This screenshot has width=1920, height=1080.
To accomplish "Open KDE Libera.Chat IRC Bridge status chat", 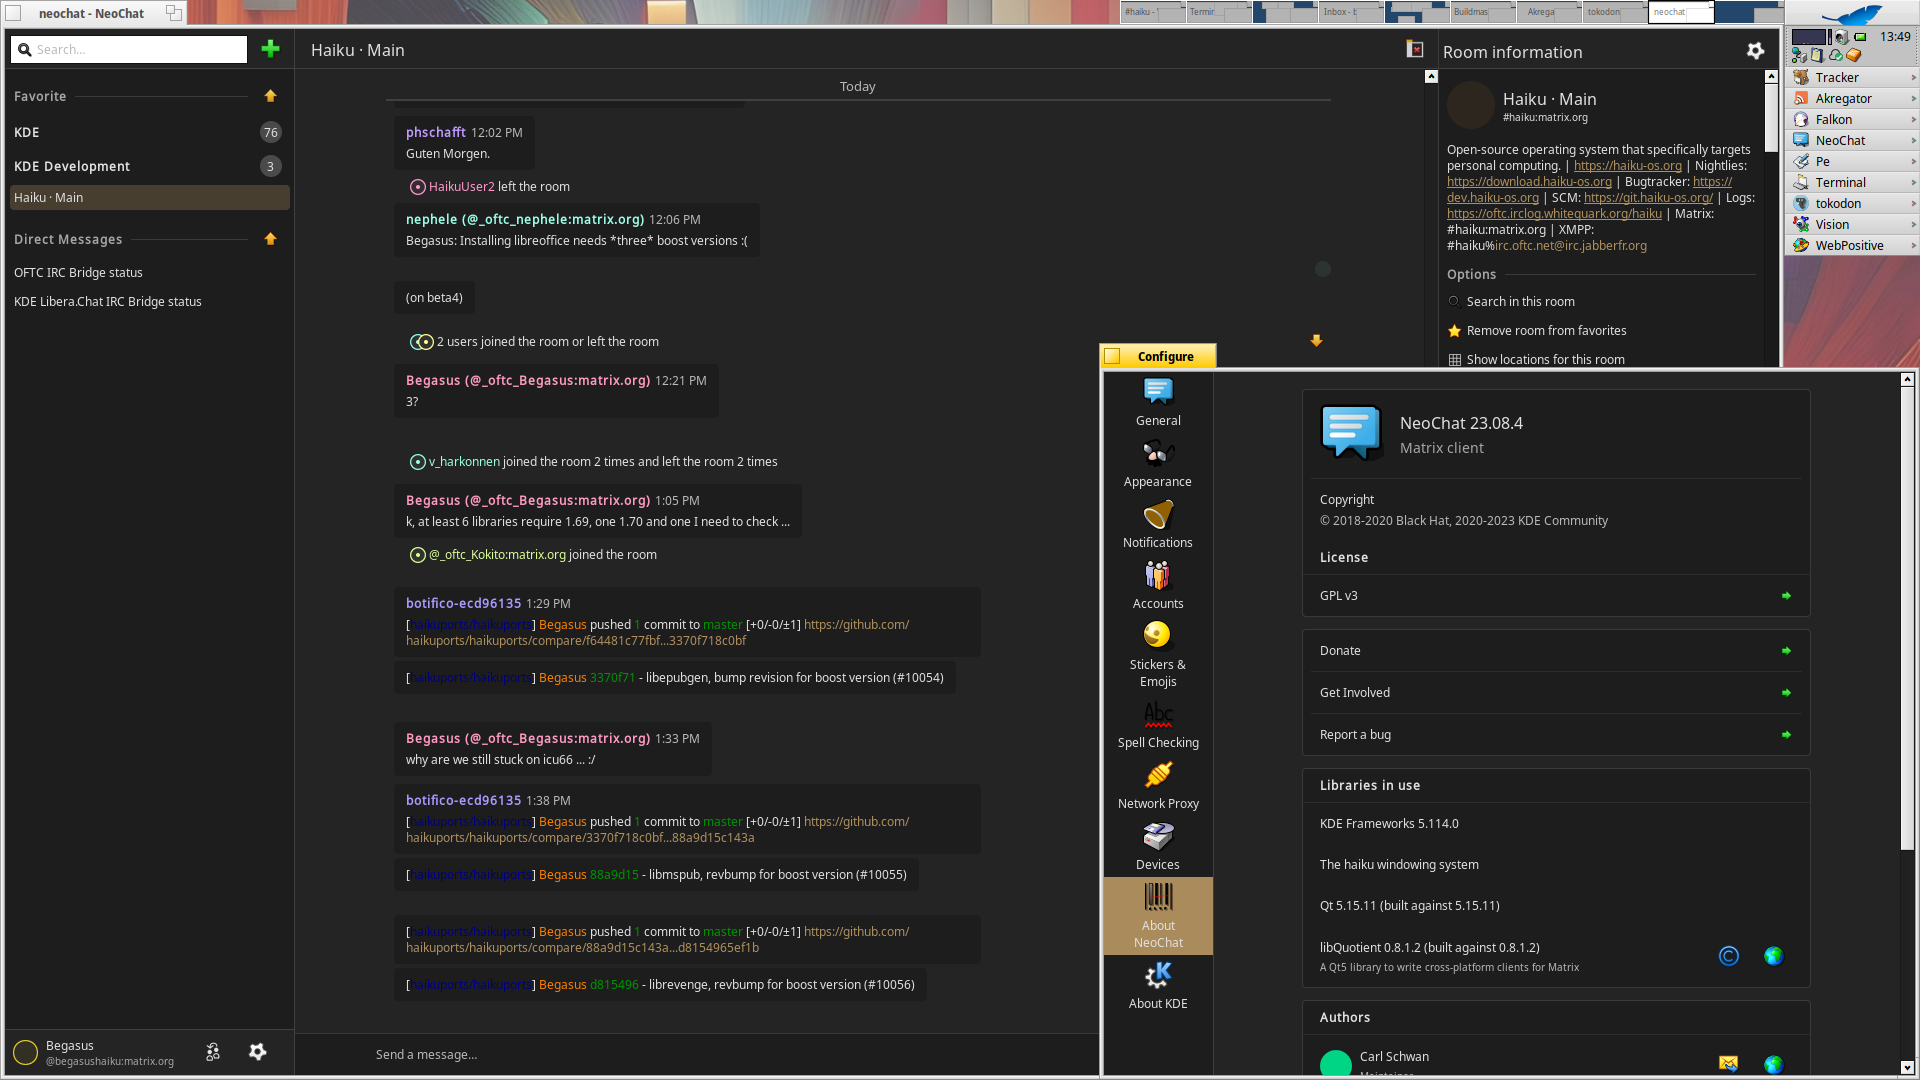I will 148,302.
